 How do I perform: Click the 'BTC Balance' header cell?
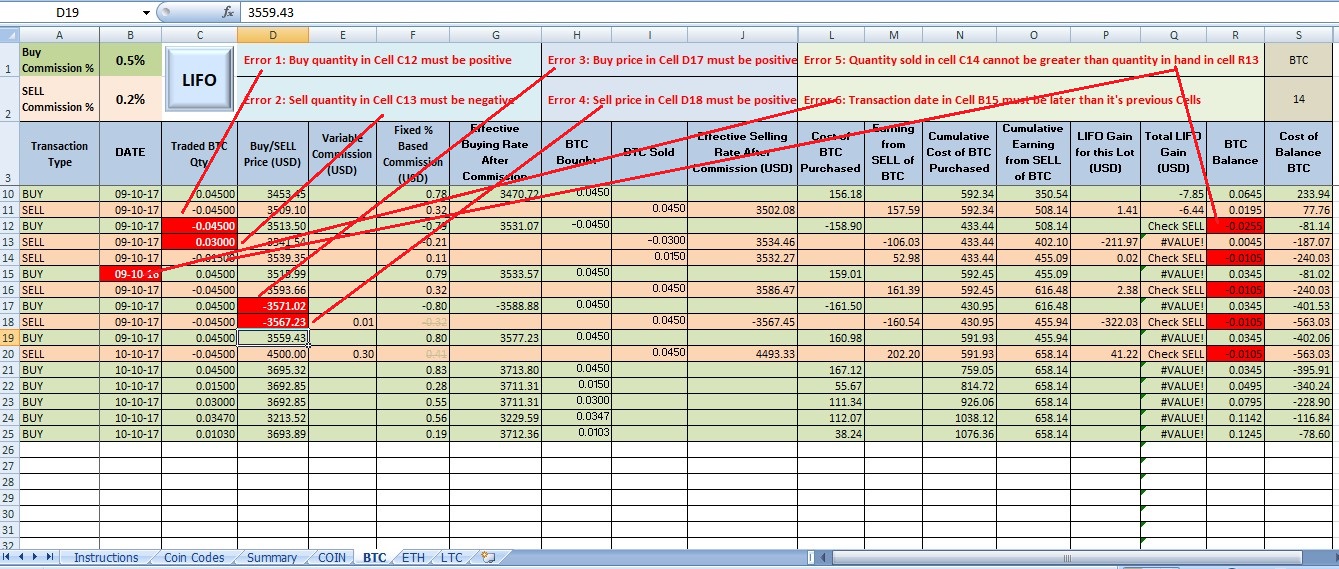point(1235,154)
